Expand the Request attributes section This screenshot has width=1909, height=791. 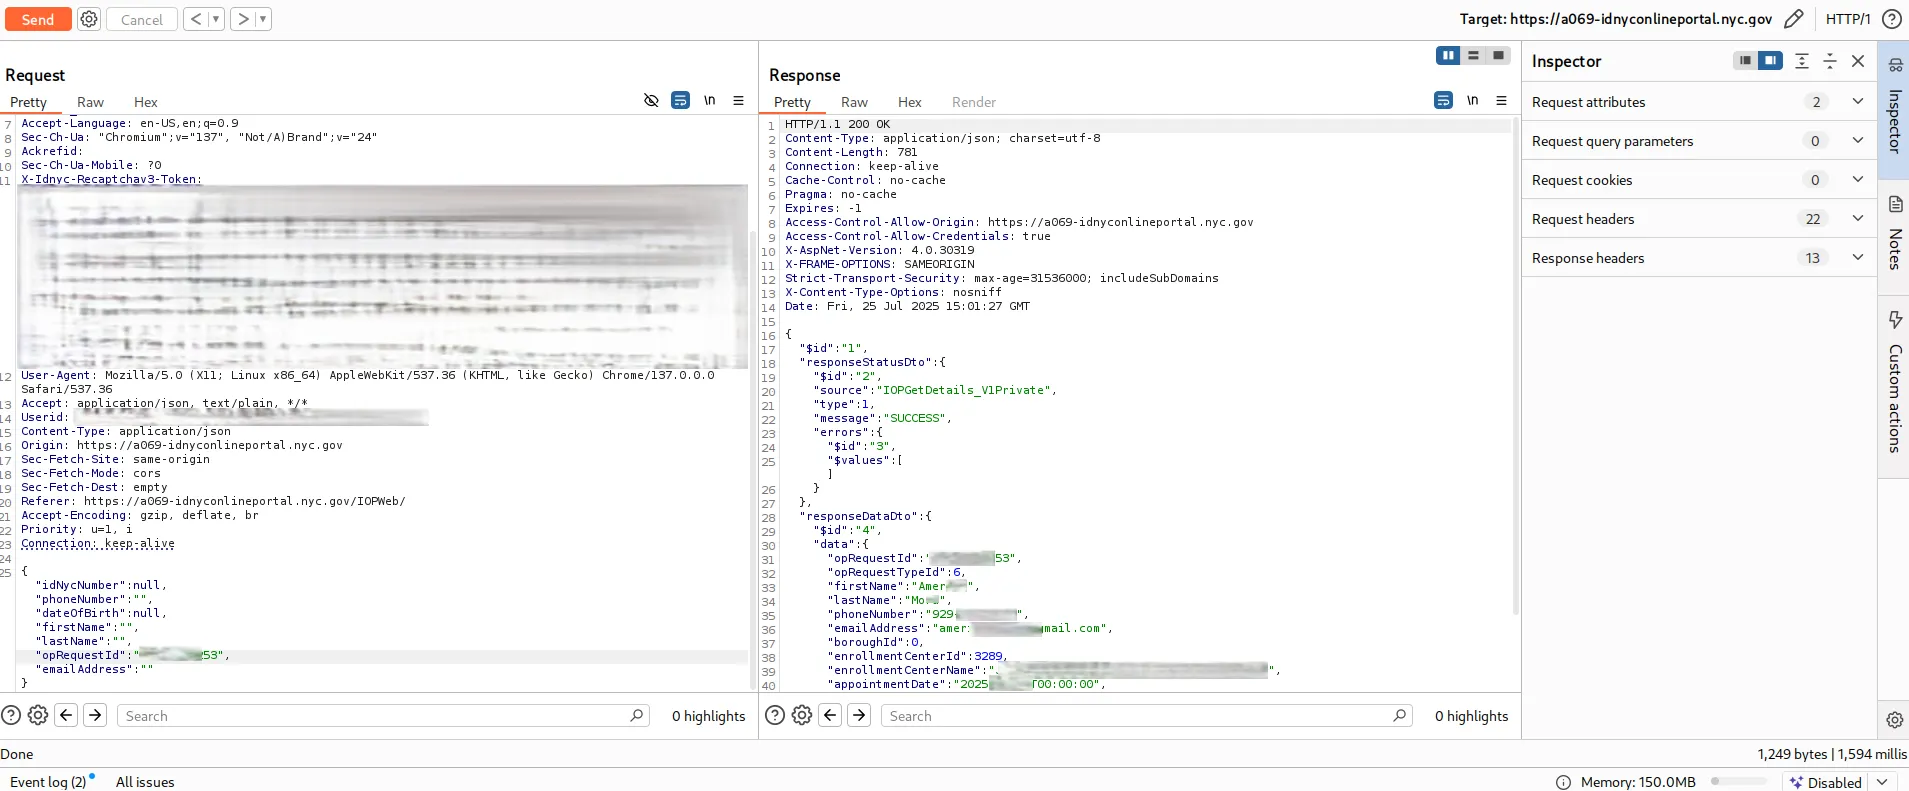[x=1698, y=102]
